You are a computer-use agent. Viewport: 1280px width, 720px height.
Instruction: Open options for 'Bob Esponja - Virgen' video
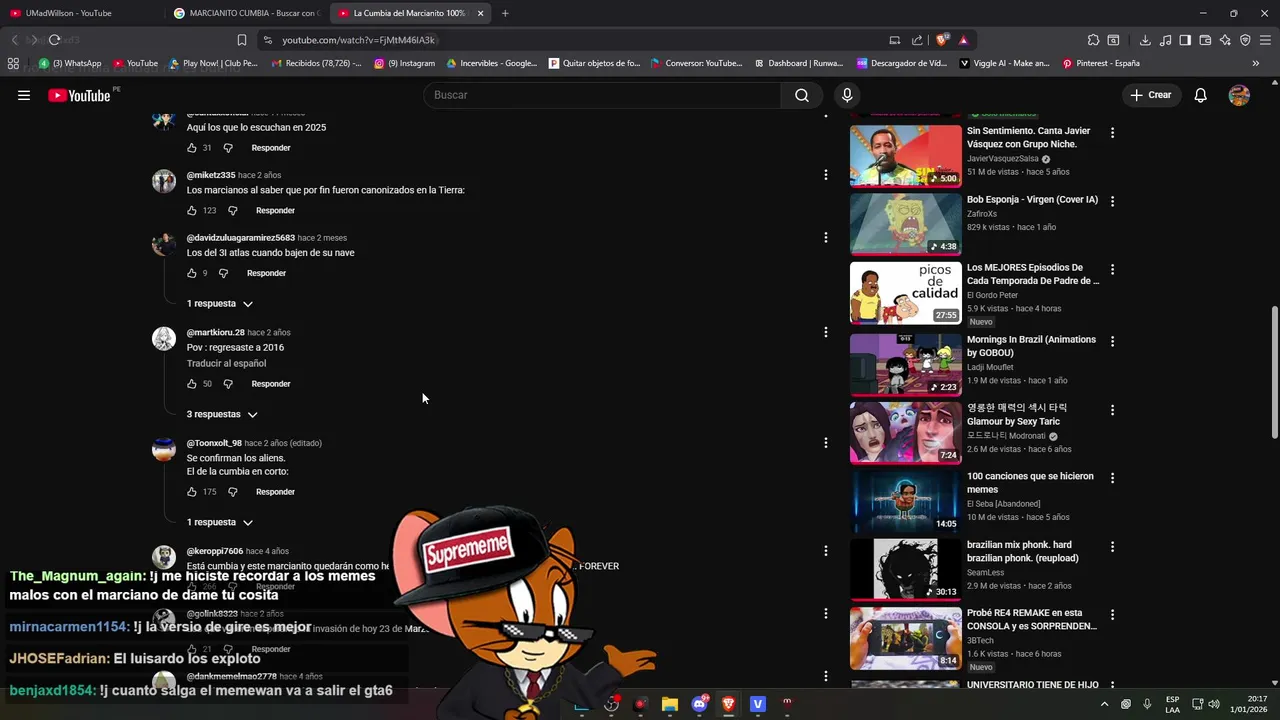click(x=1112, y=201)
